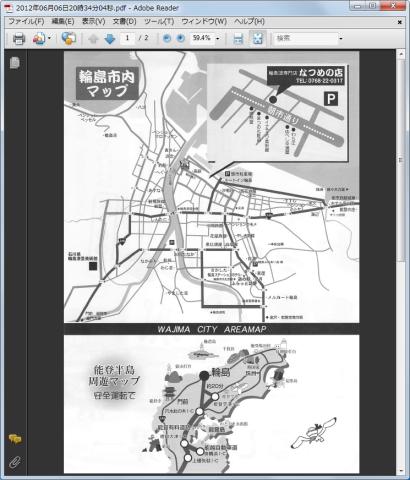Click the Collaborate share icon
Screen dimensions: 410x480
tap(69, 39)
